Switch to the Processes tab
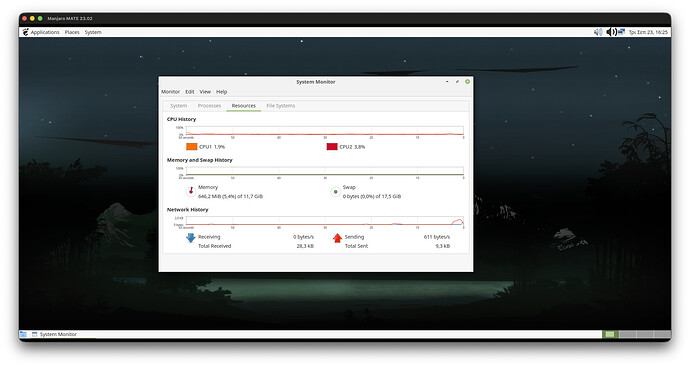The width and height of the screenshot is (690, 366). [x=209, y=106]
